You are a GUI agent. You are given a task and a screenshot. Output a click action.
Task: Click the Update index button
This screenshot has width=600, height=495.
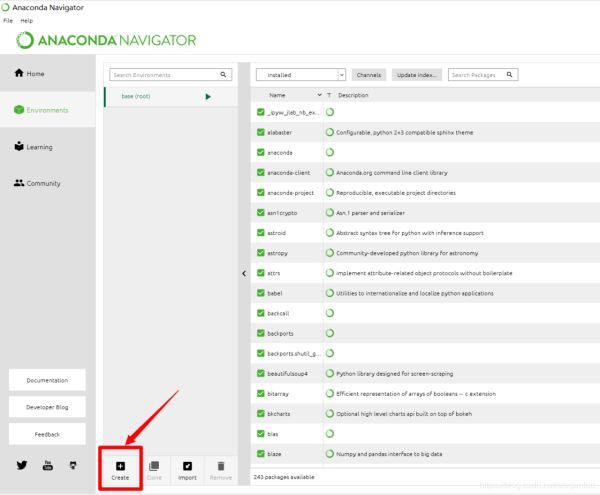tap(415, 74)
